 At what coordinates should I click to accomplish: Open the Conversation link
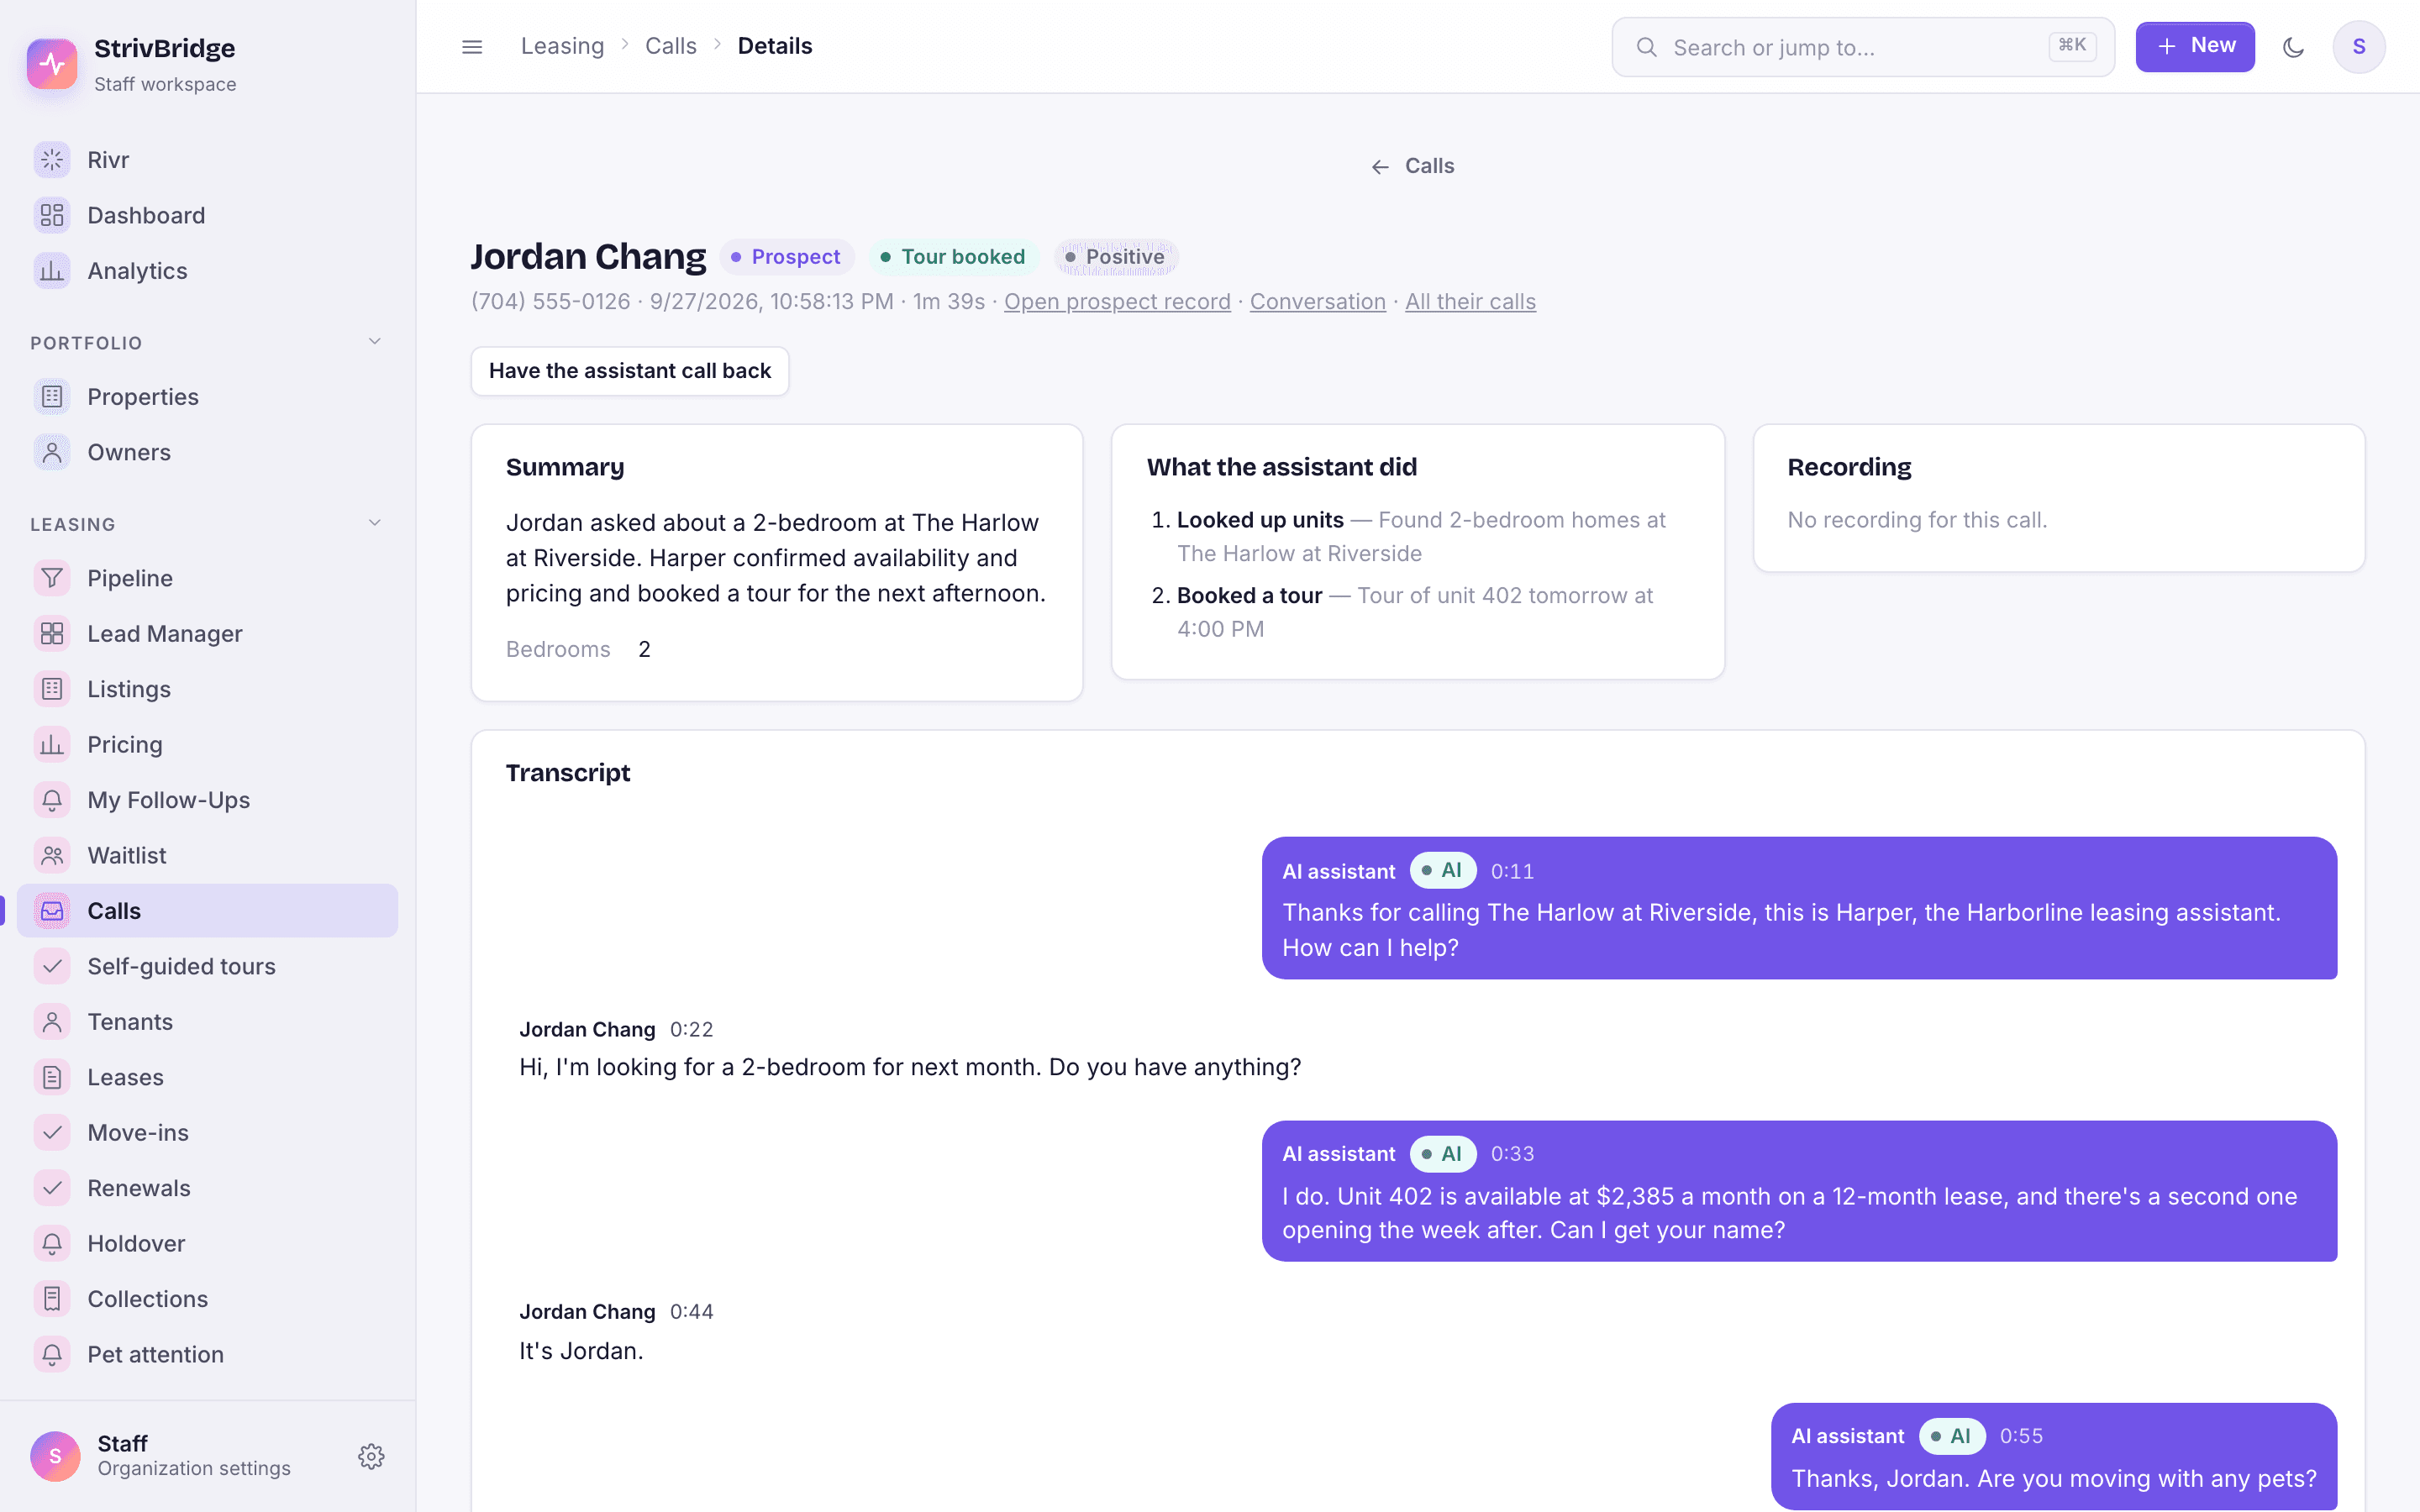[x=1317, y=302]
